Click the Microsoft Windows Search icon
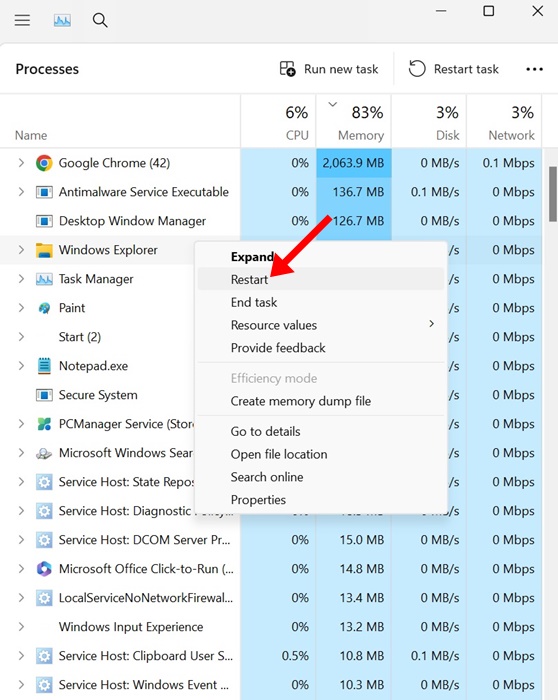This screenshot has width=558, height=700. pos(44,453)
